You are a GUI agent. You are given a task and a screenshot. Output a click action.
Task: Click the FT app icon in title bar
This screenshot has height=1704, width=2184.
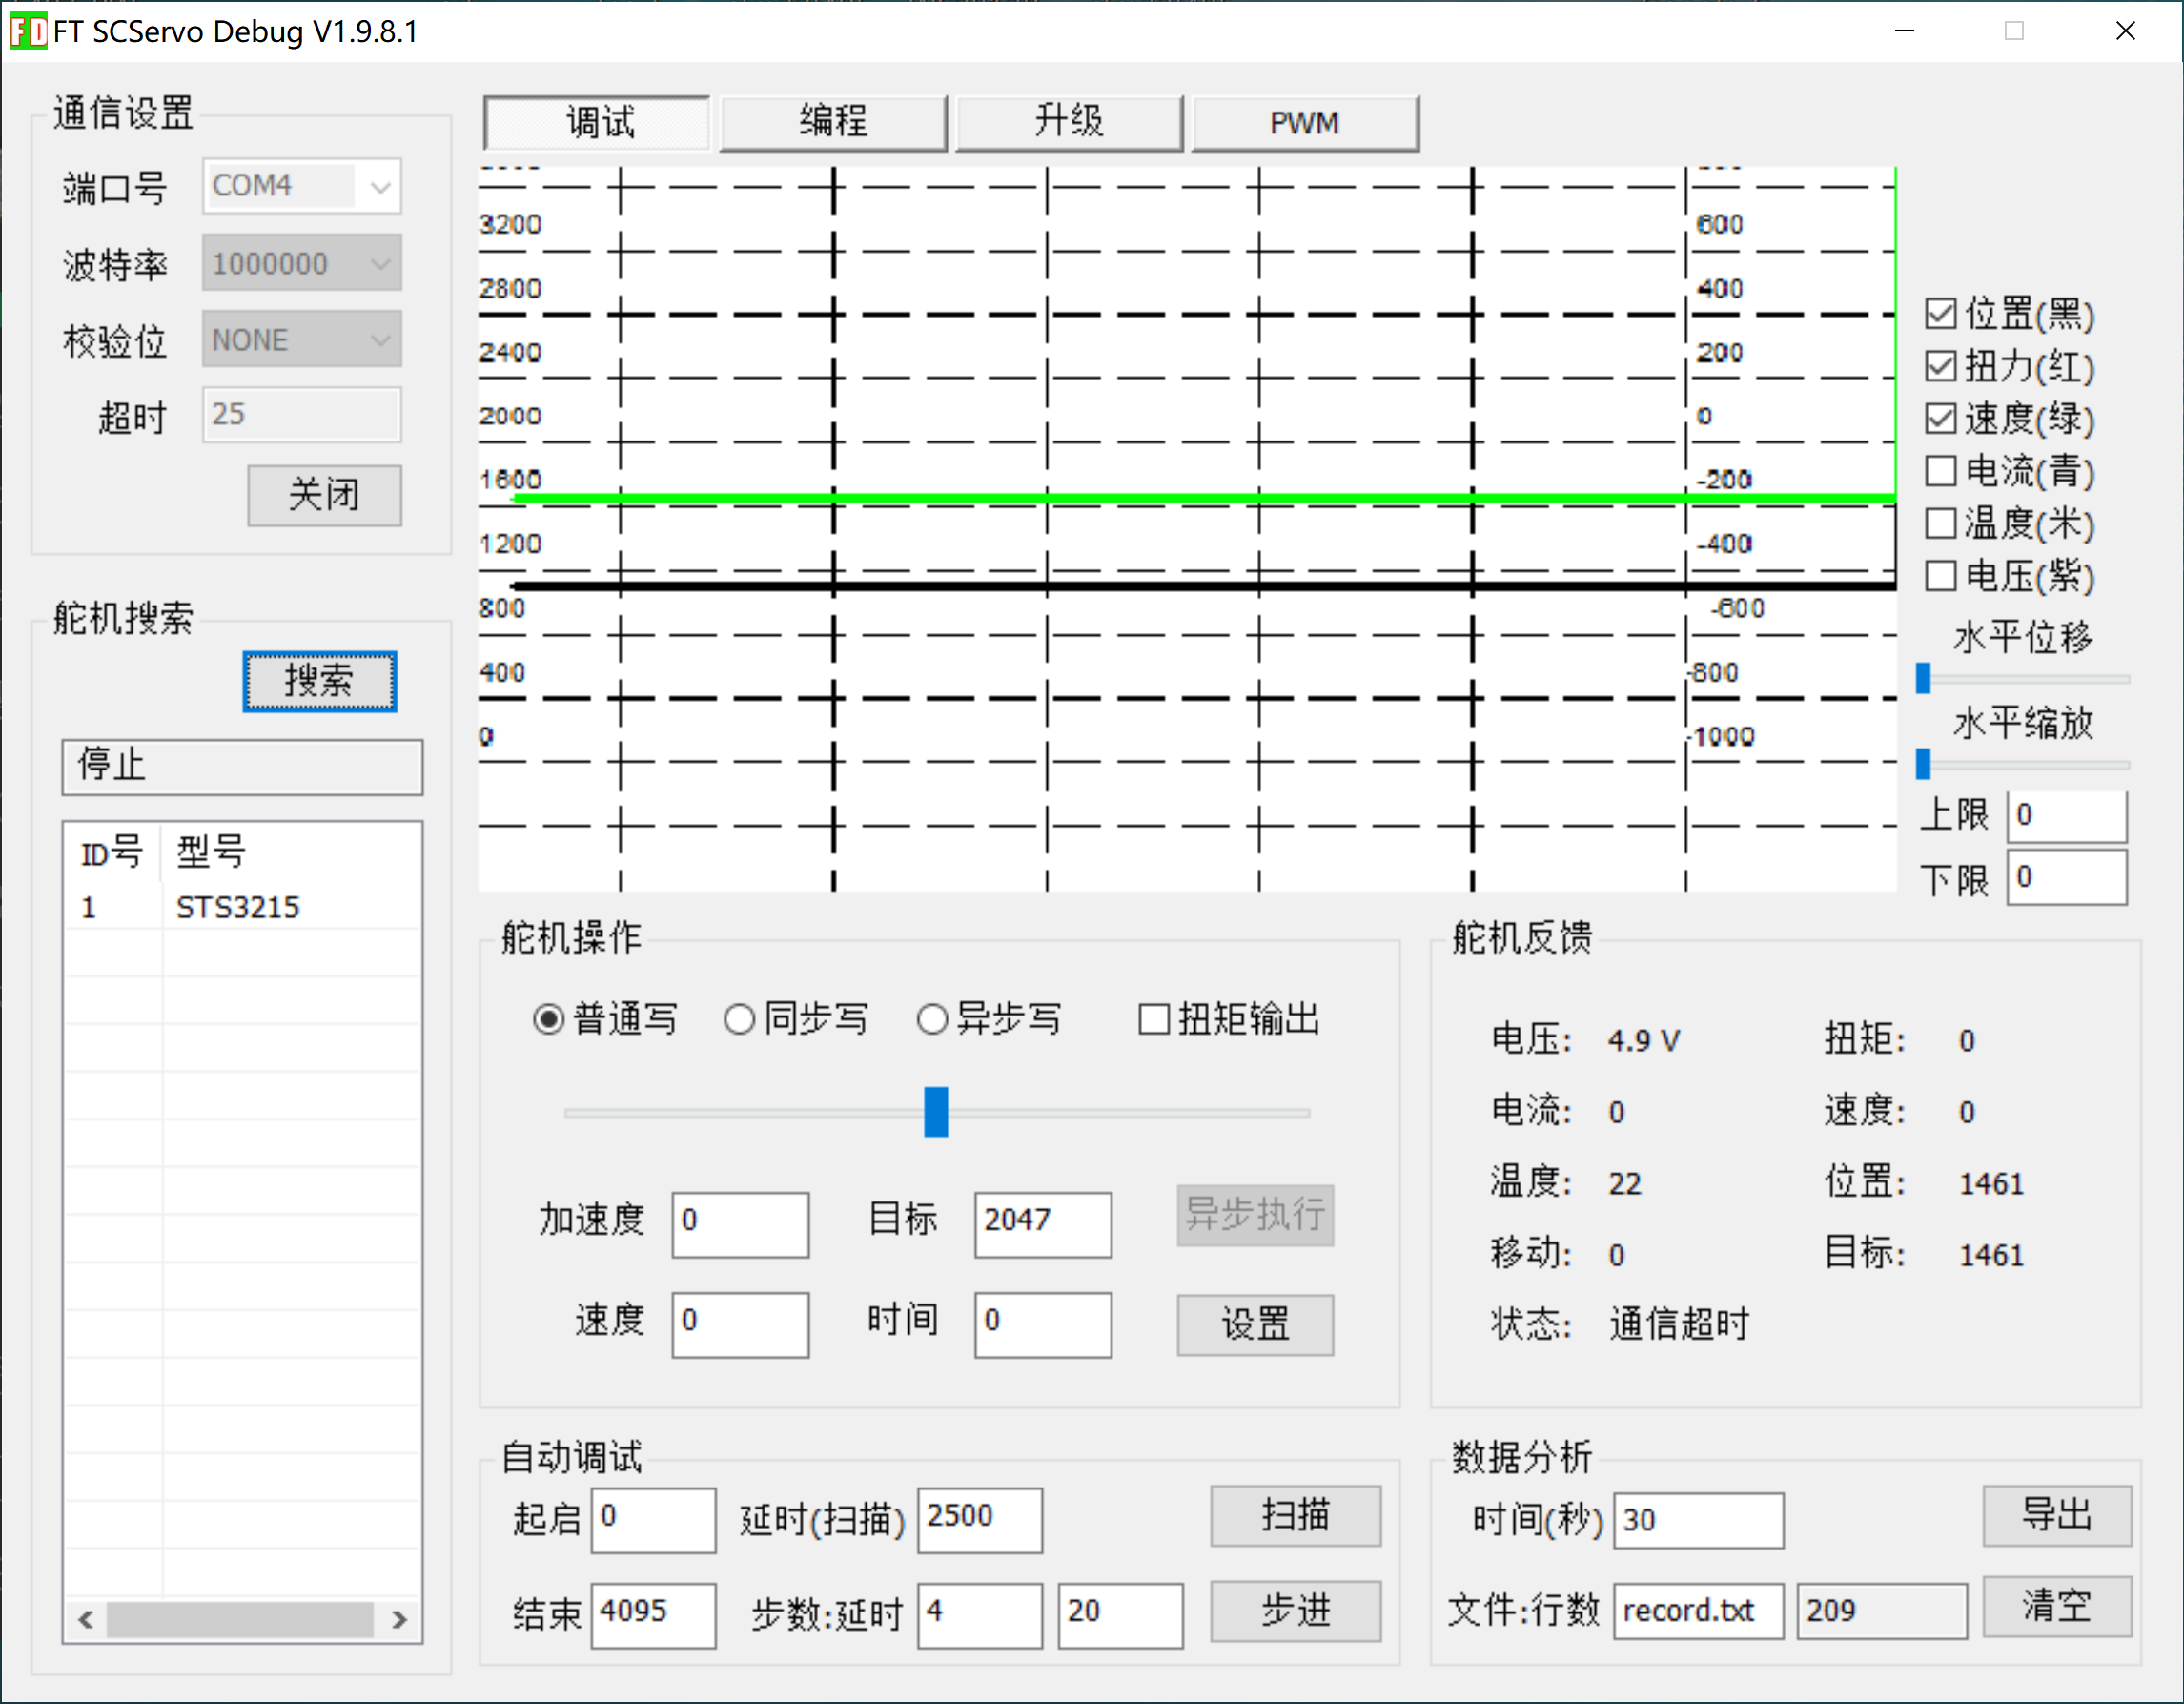(x=28, y=31)
